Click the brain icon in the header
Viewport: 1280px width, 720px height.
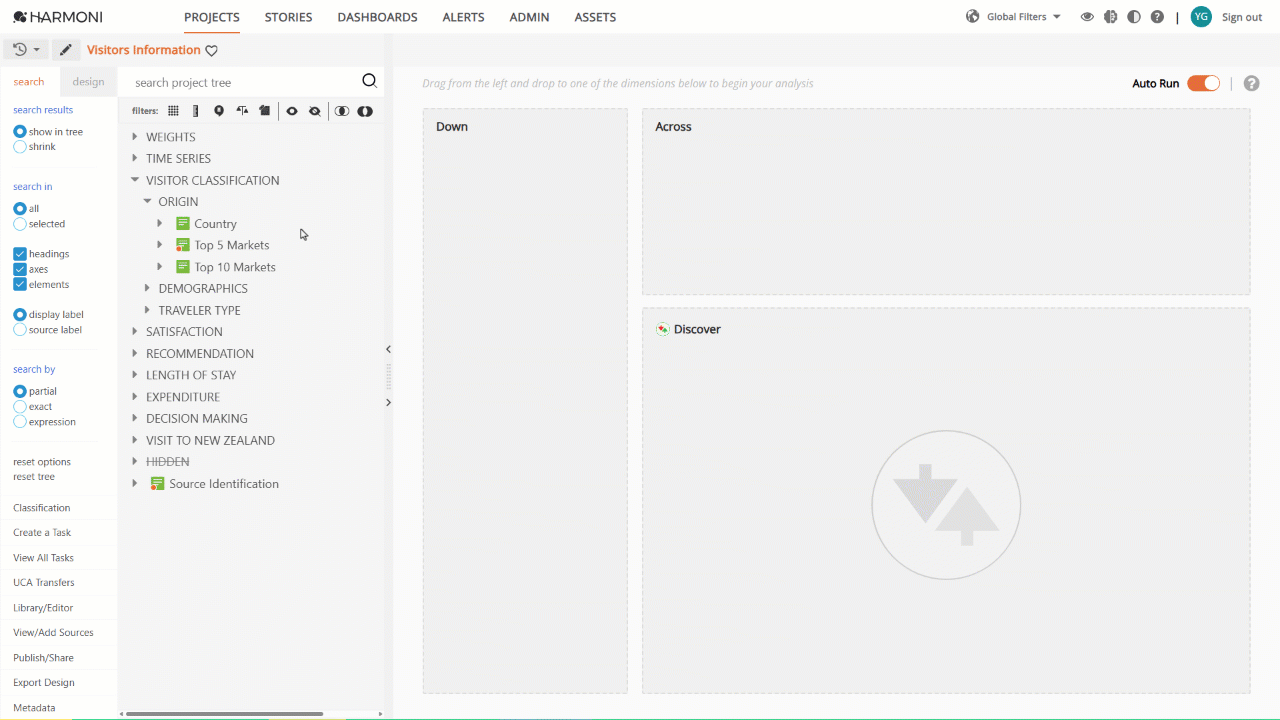click(1110, 17)
